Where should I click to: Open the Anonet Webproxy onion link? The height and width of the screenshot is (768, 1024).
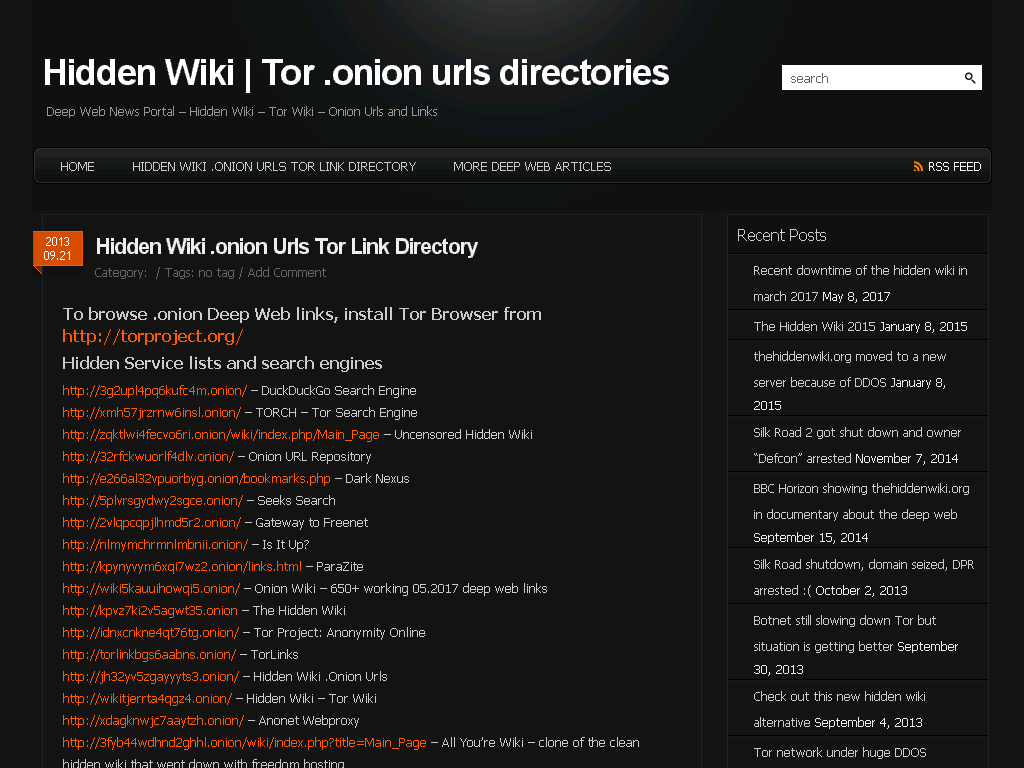153,720
